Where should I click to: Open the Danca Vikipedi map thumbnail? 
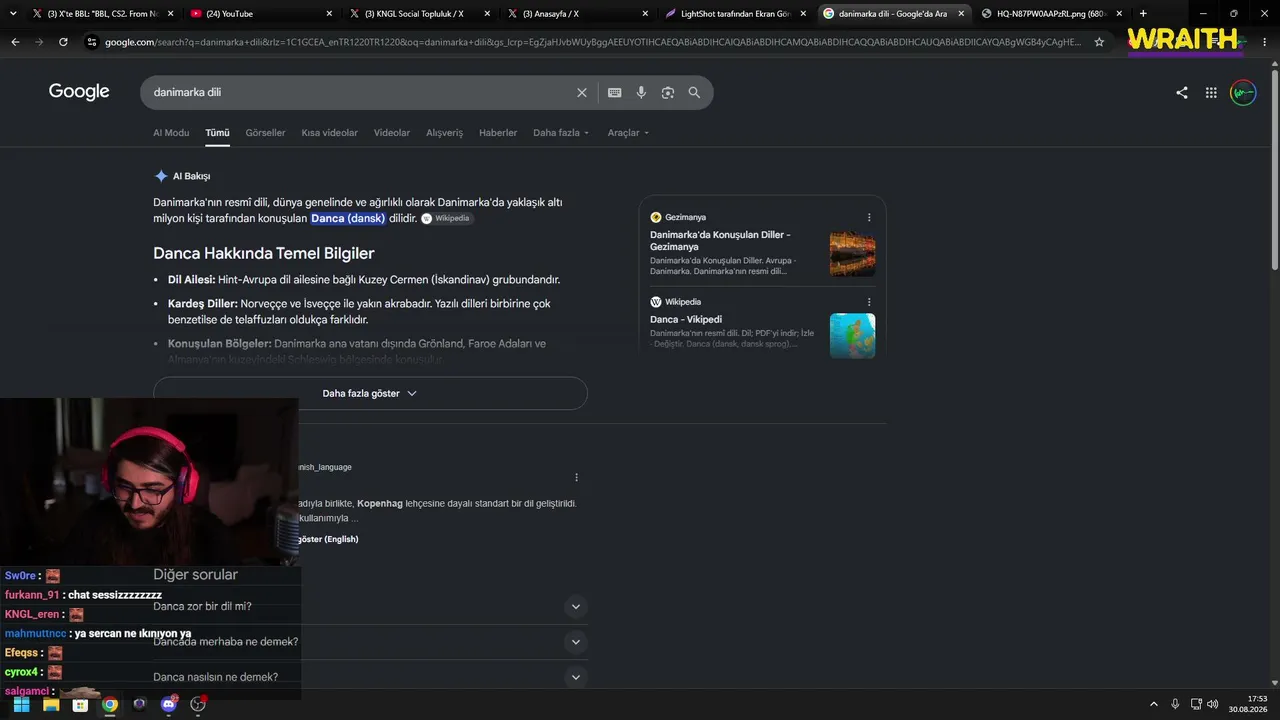(x=852, y=336)
